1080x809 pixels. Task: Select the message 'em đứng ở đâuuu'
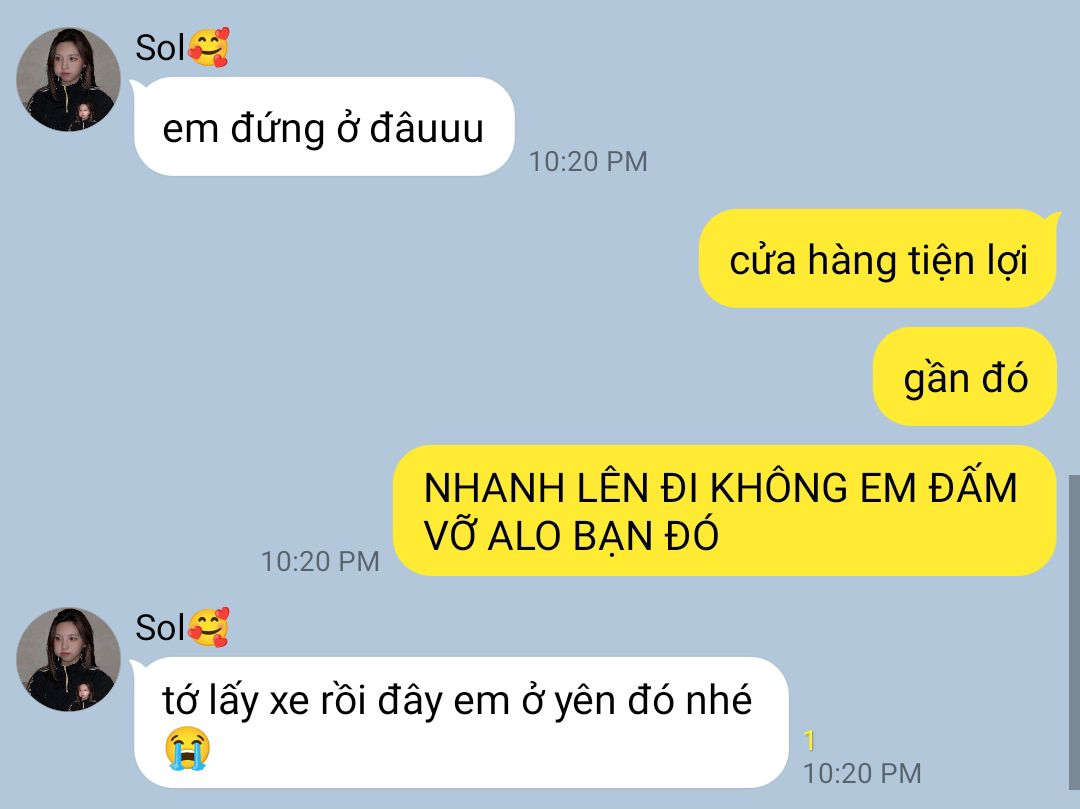pyautogui.click(x=324, y=127)
